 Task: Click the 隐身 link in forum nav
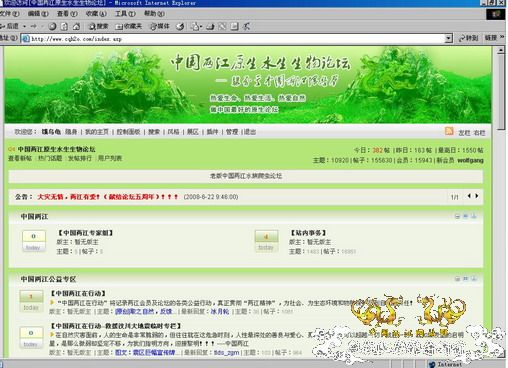click(71, 132)
